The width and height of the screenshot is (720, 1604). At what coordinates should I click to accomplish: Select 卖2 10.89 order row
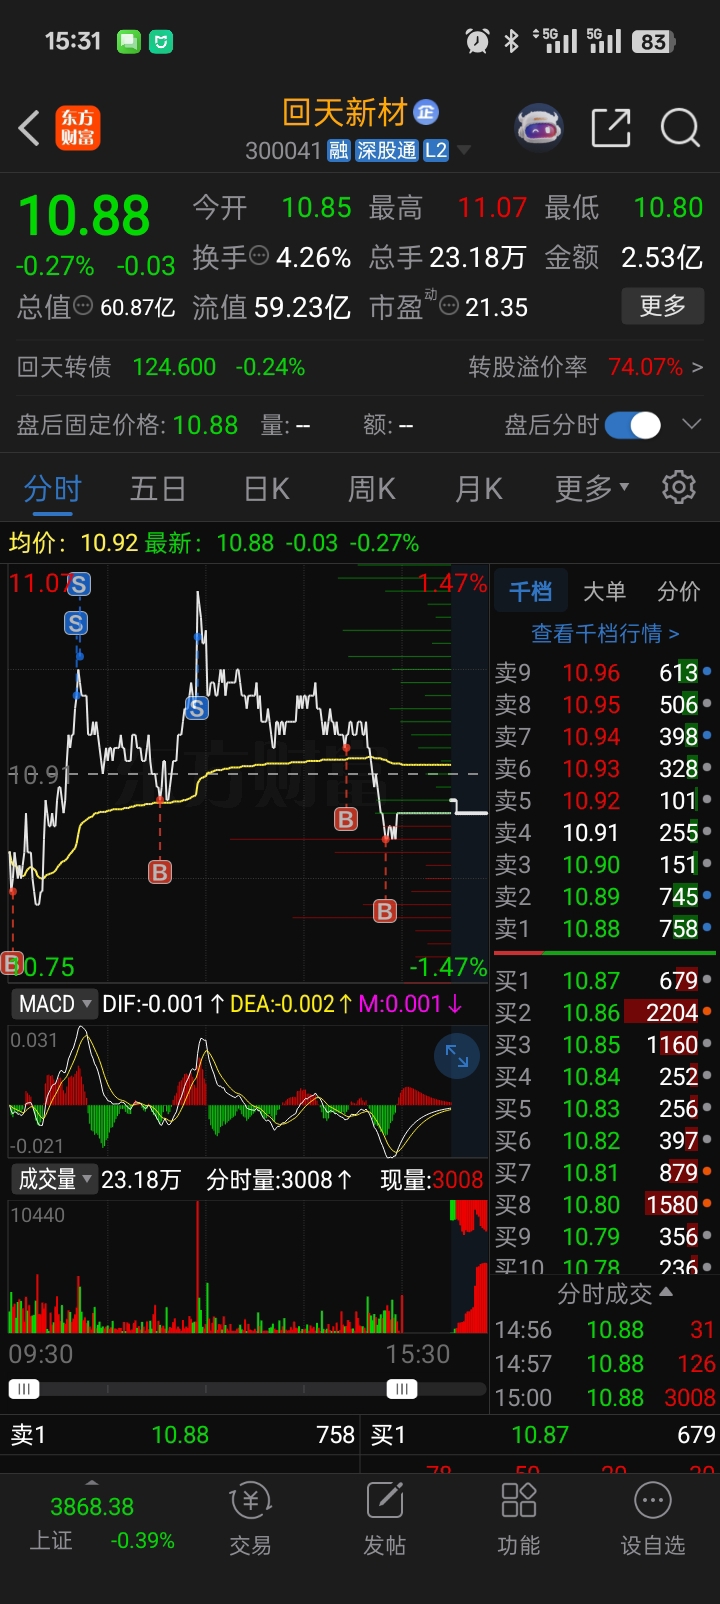[x=604, y=897]
